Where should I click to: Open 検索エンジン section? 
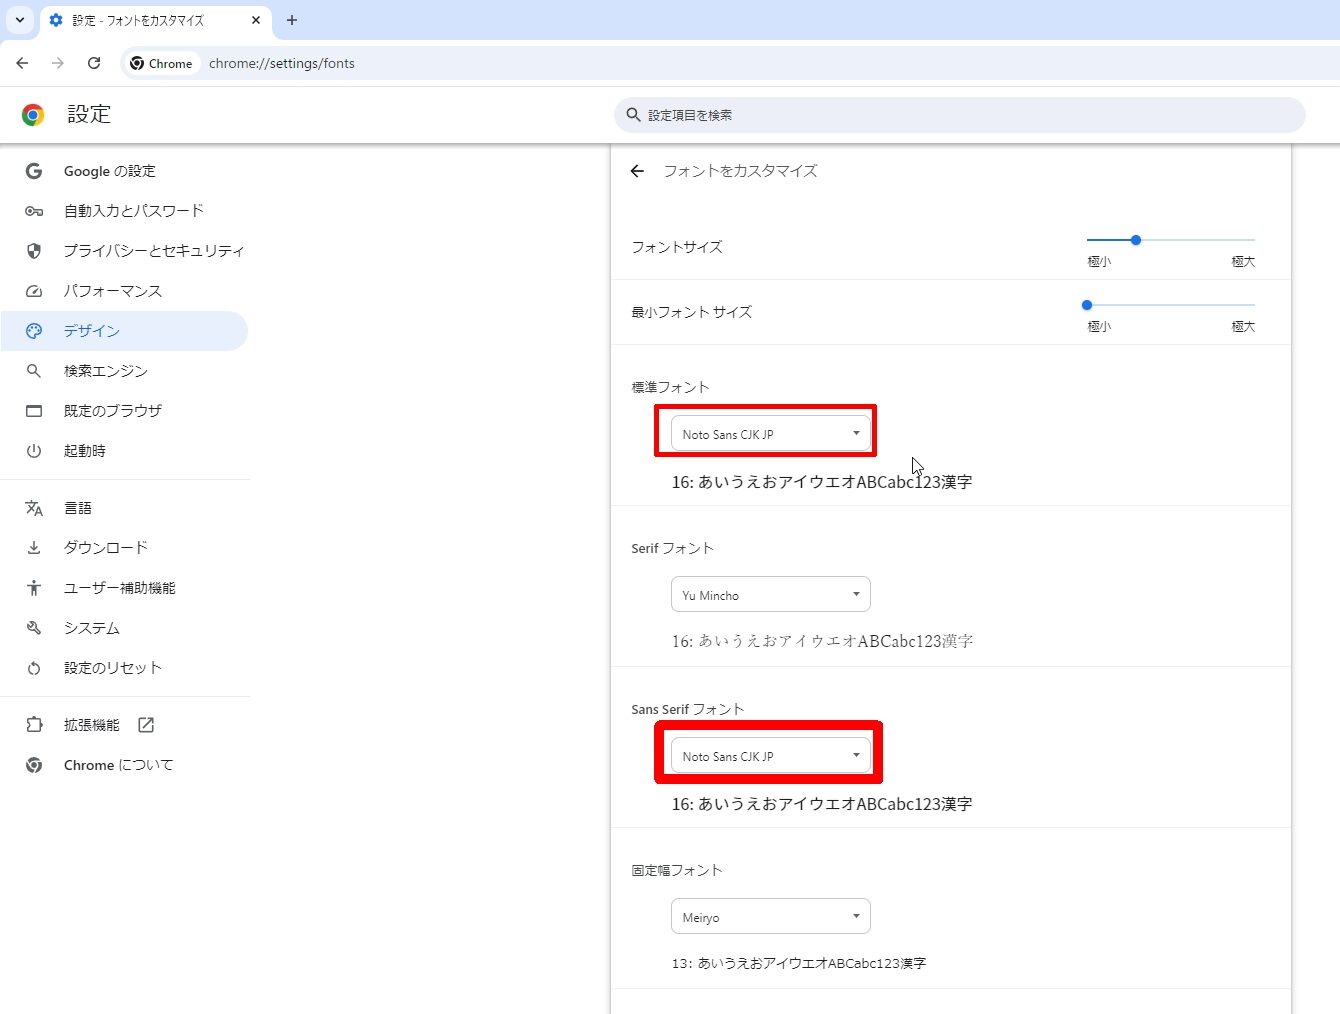coord(124,371)
